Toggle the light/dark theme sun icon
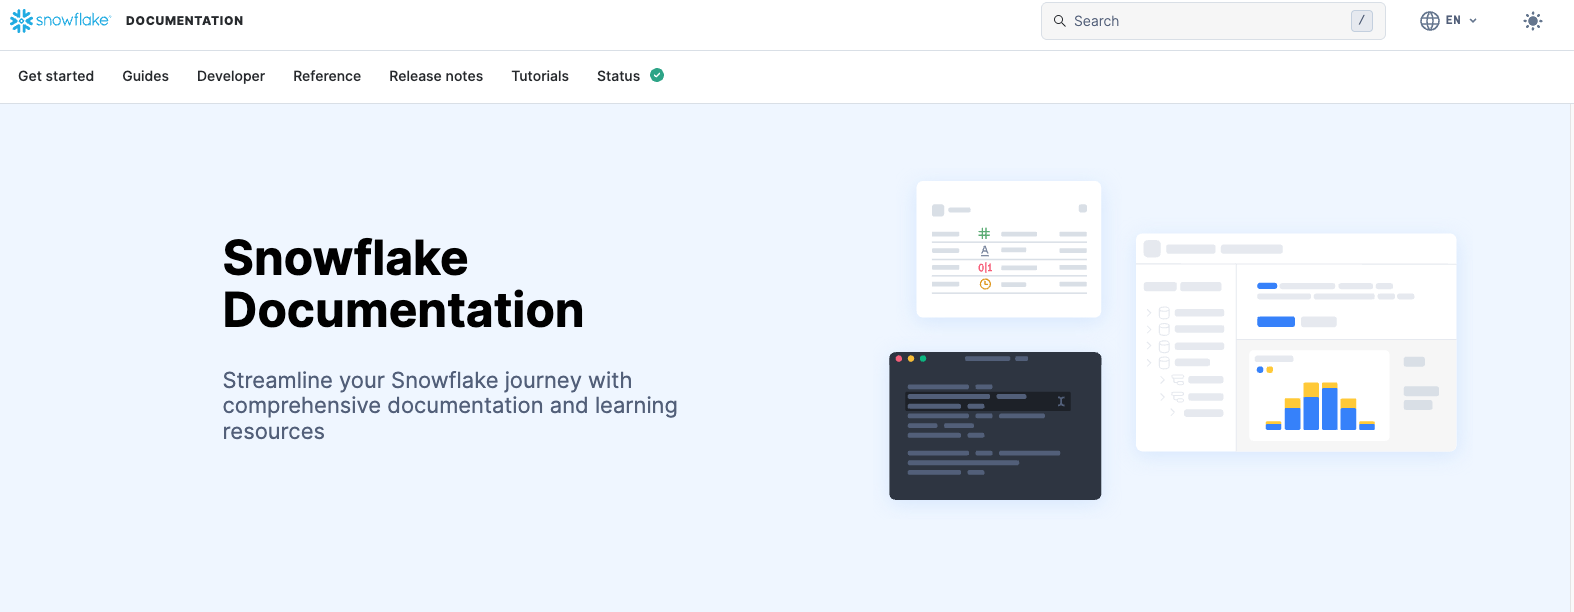The width and height of the screenshot is (1574, 612). point(1532,21)
